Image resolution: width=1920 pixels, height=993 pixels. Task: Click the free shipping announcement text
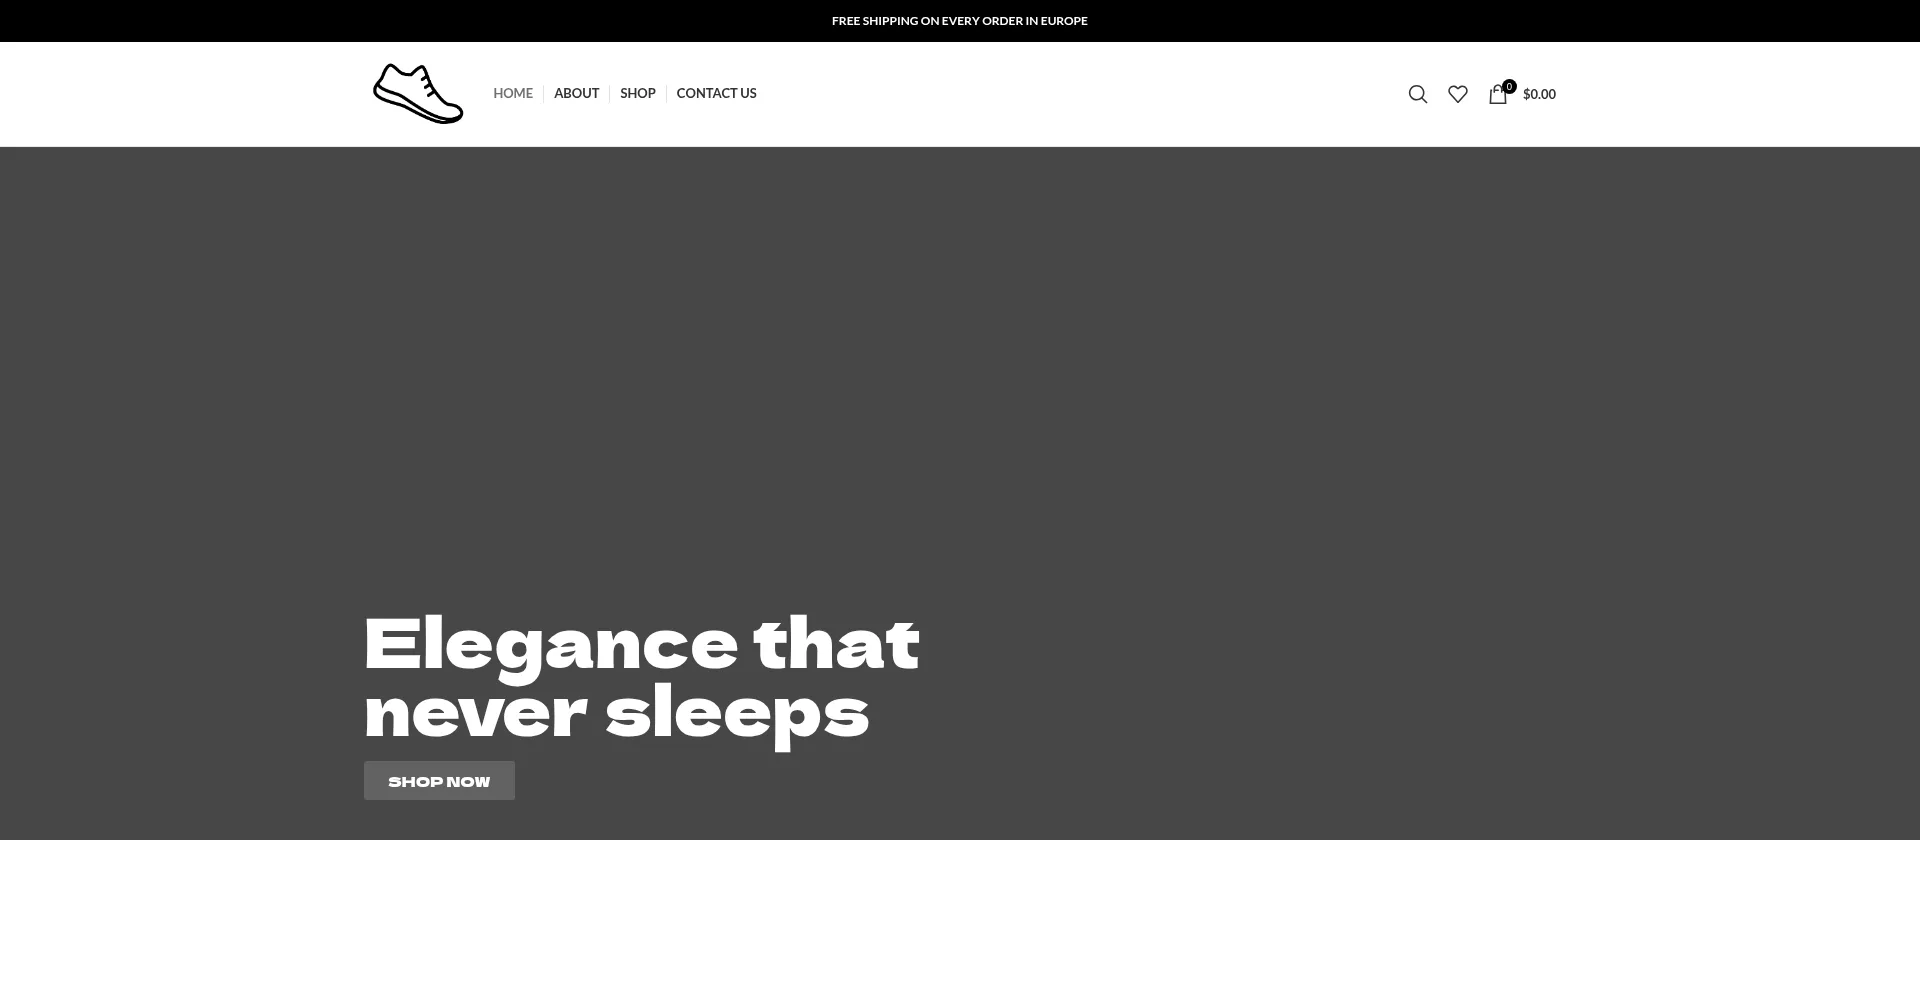point(959,21)
